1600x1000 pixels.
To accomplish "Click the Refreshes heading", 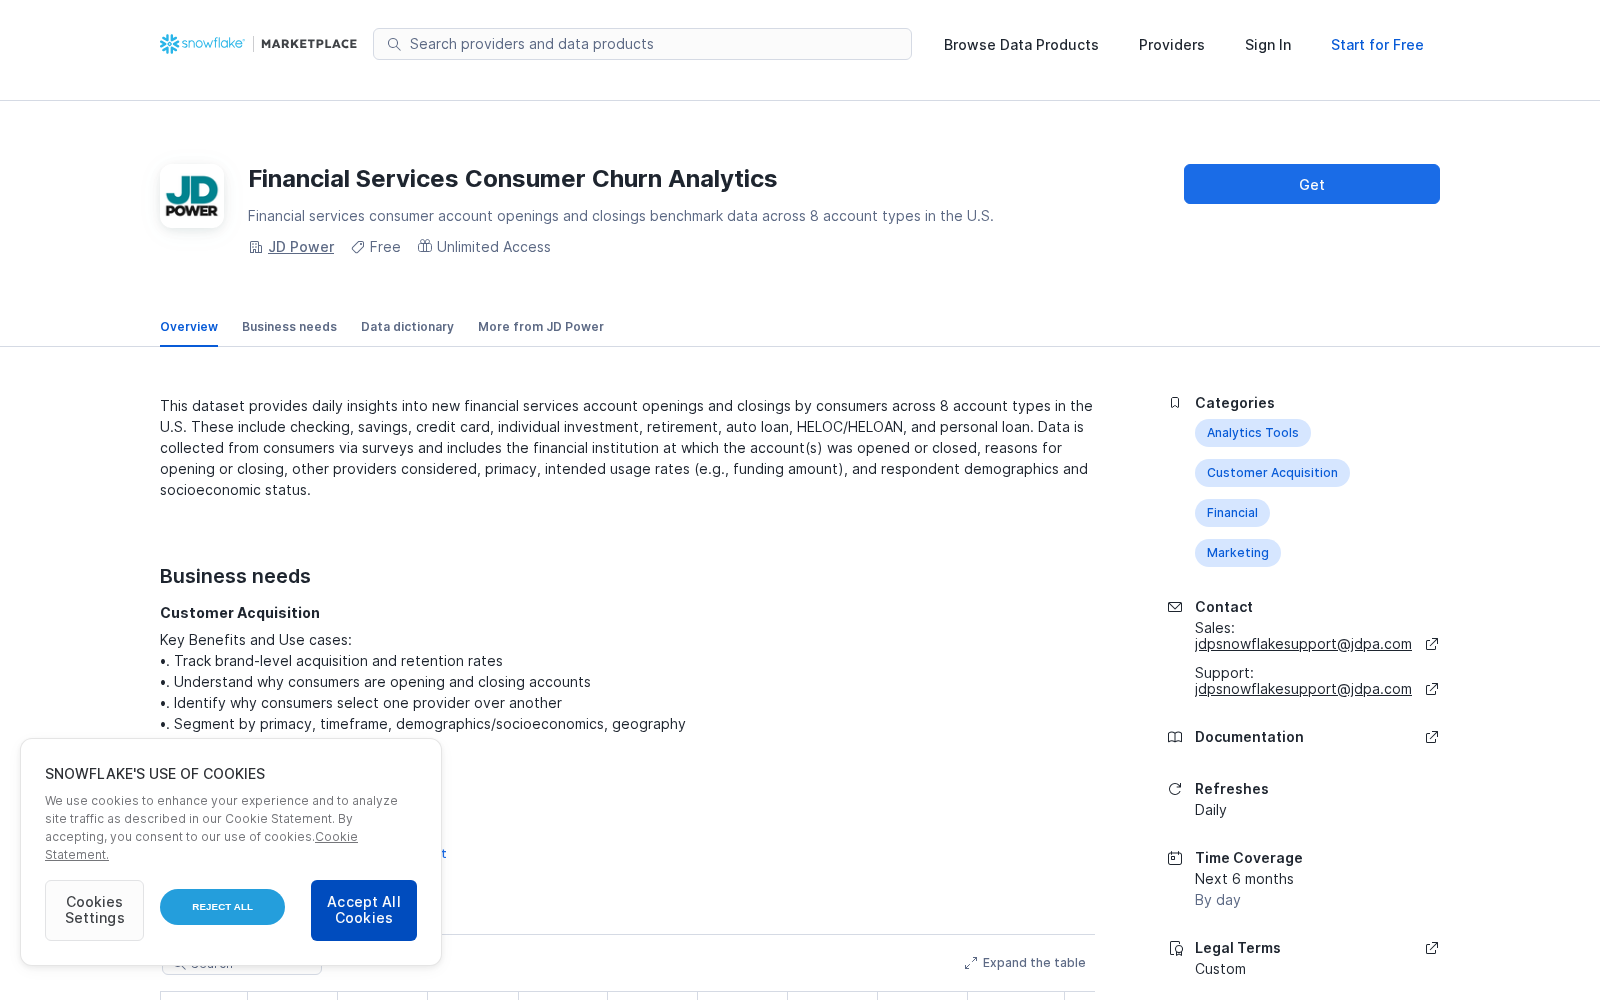I will point(1232,789).
